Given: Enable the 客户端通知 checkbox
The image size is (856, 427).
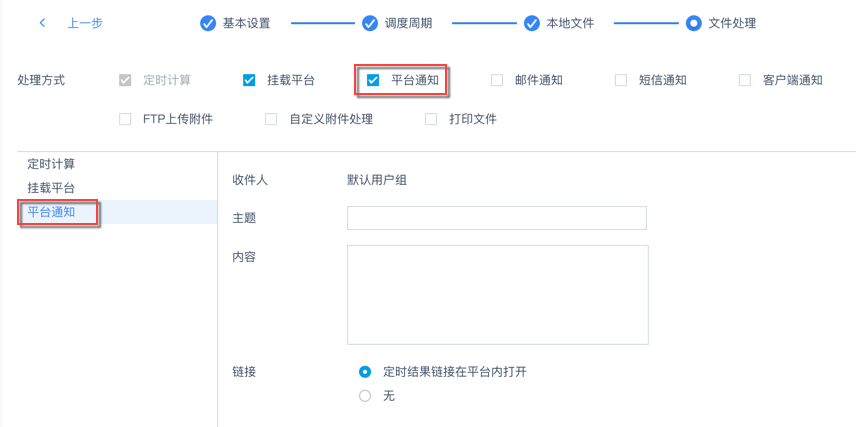Looking at the screenshot, I should (x=745, y=80).
